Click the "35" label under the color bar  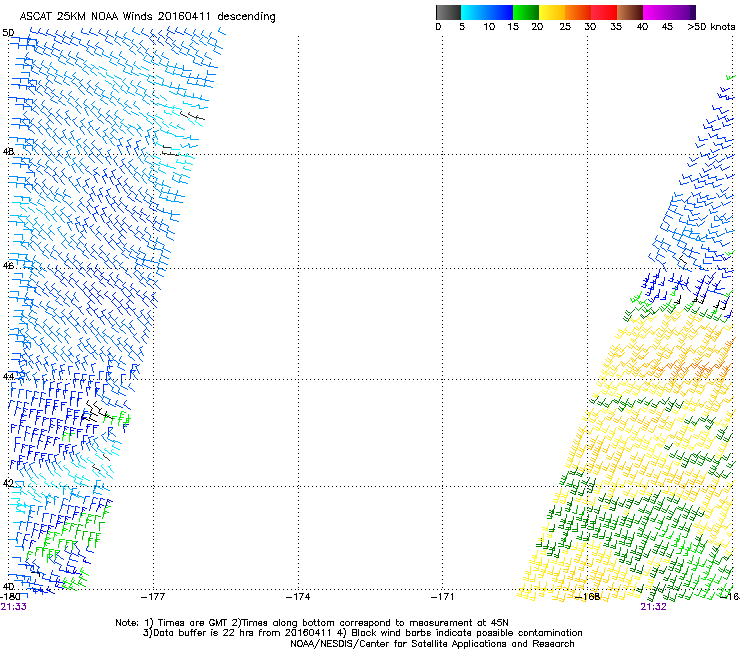point(616,27)
